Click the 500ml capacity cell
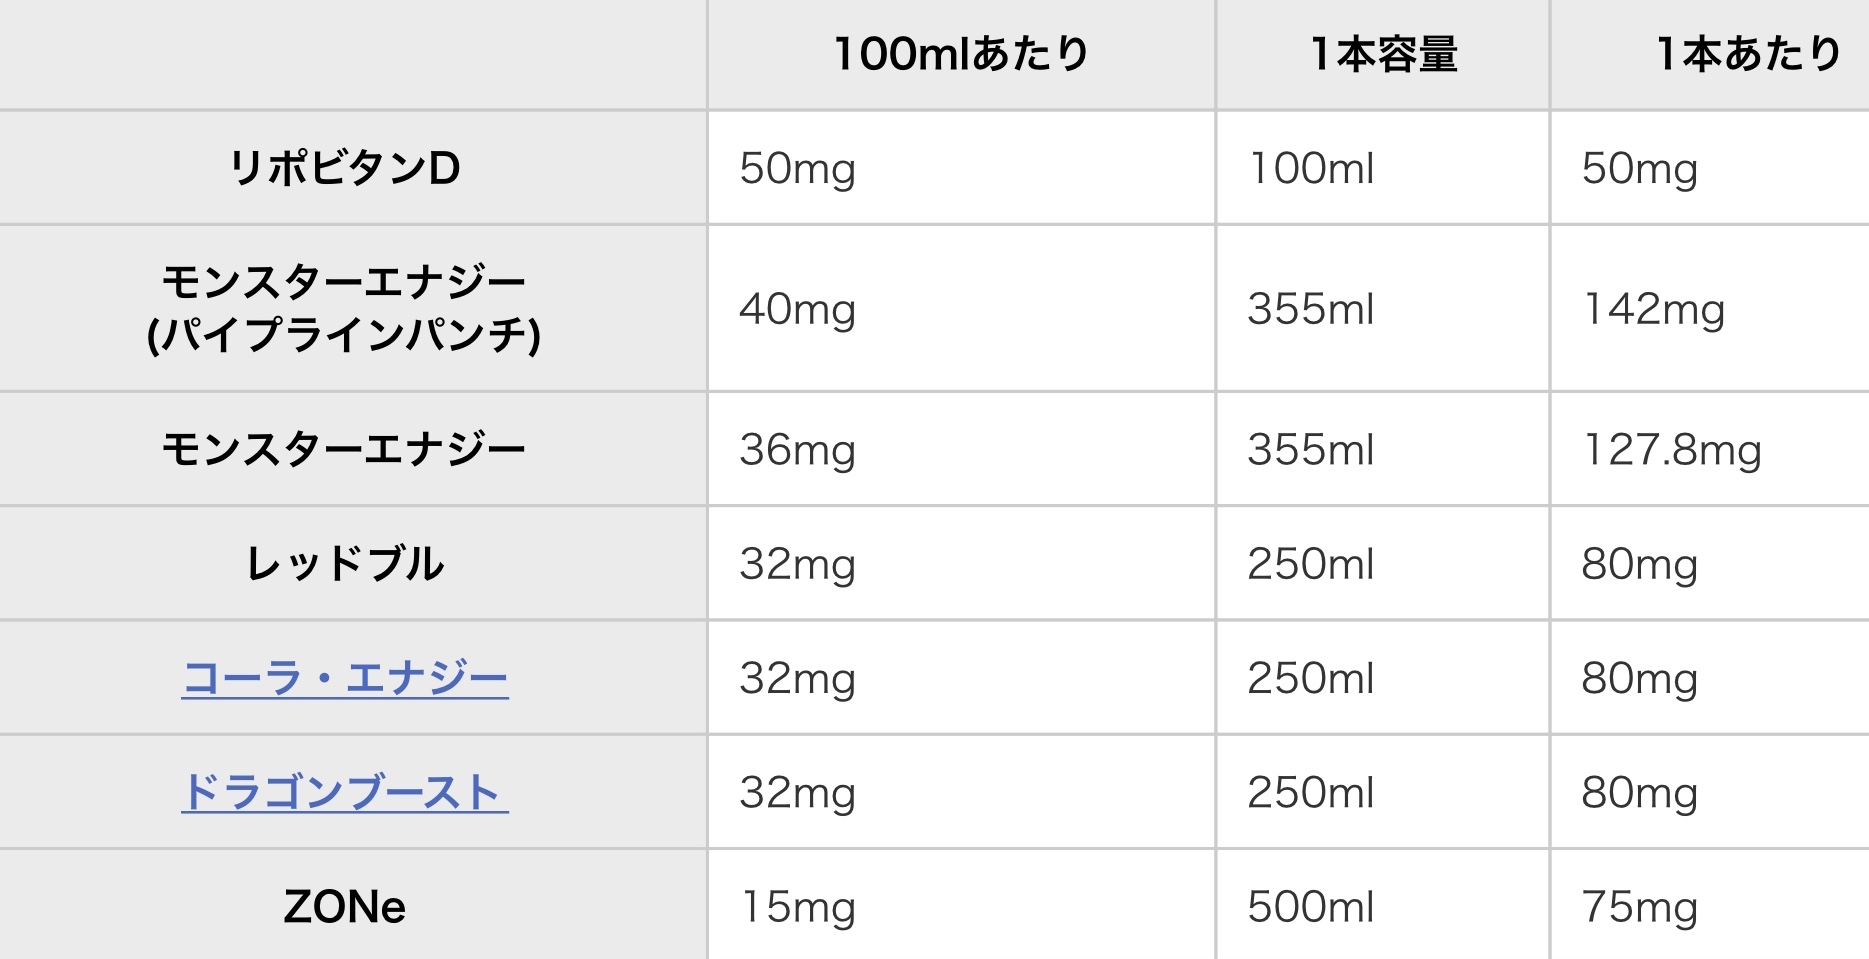This screenshot has width=1869, height=959. (1310, 907)
